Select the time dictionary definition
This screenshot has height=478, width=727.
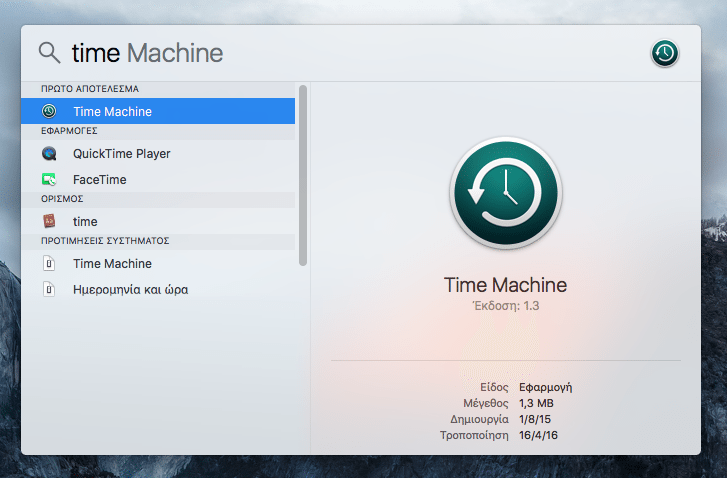(158, 221)
